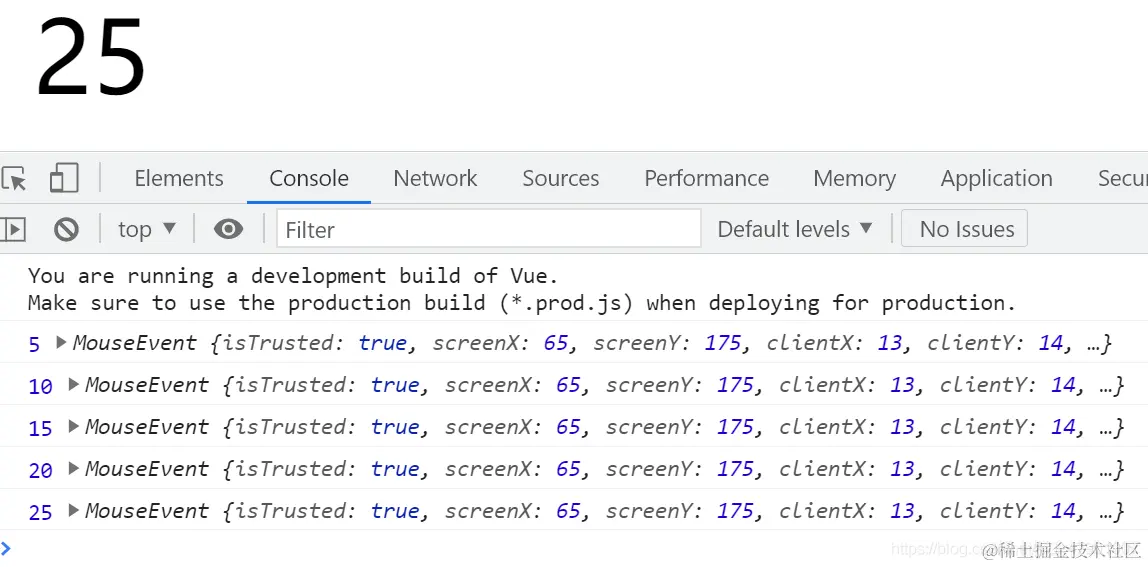The image size is (1148, 567).
Task: Show the console sidebar panel icon
Action: [12, 229]
